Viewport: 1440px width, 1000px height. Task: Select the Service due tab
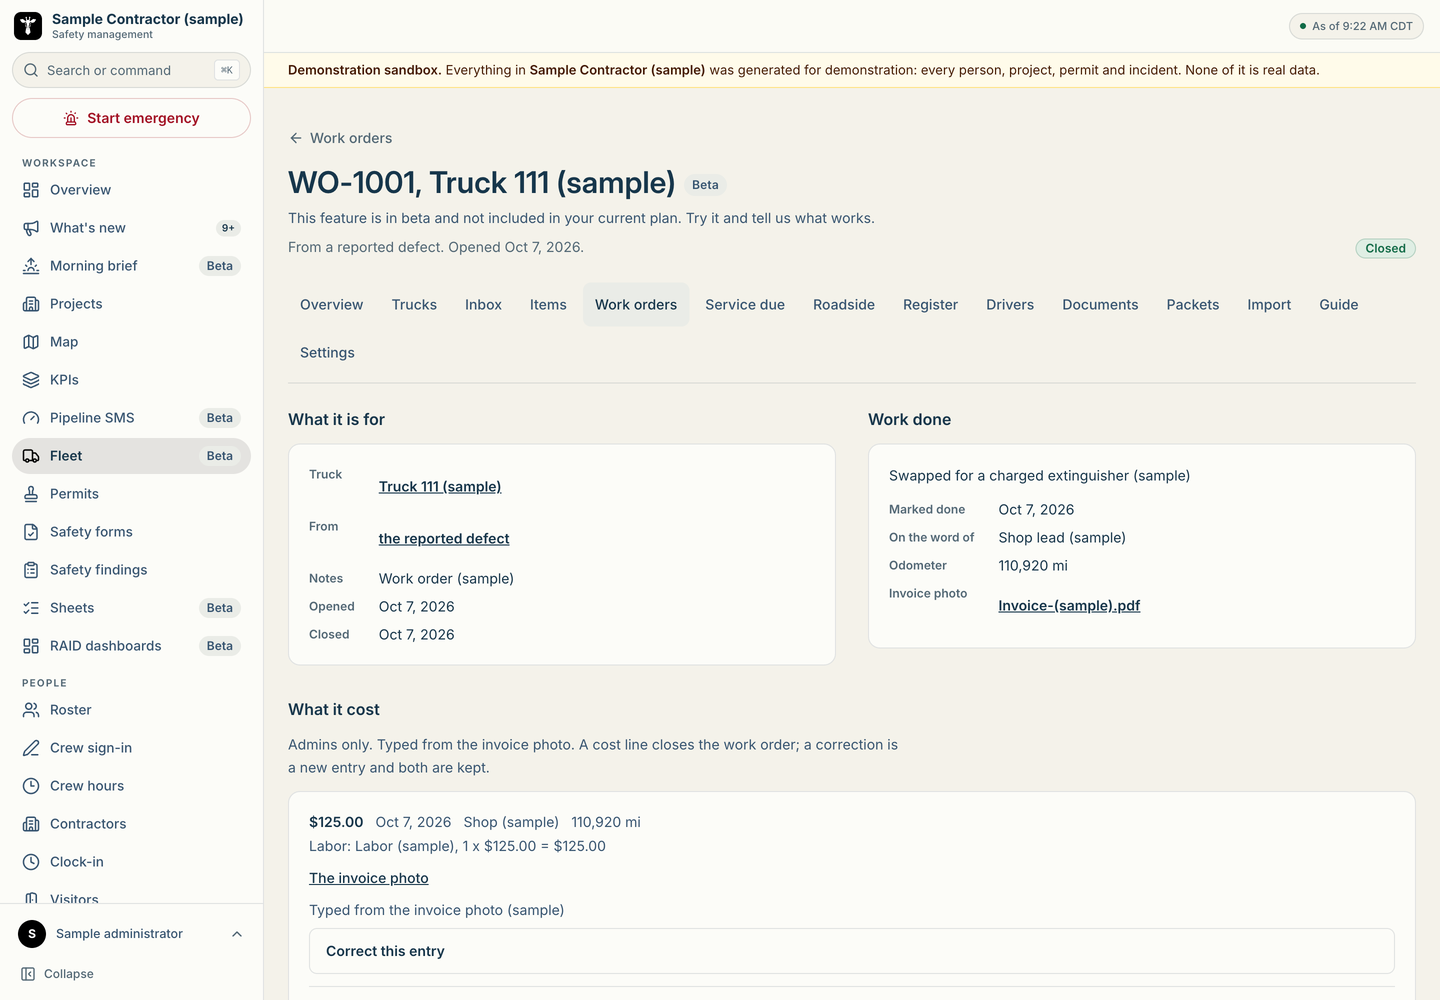click(x=745, y=305)
